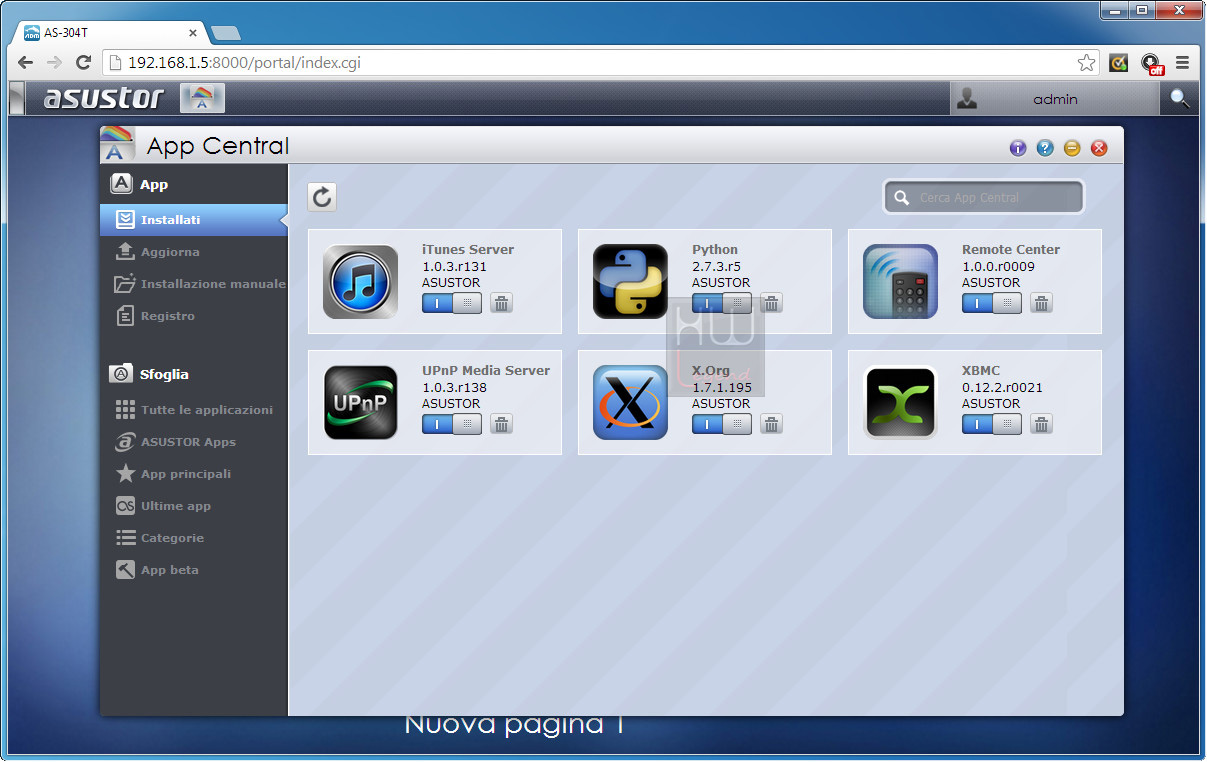Click the Remote Center title text
The width and height of the screenshot is (1207, 762).
coord(1011,250)
